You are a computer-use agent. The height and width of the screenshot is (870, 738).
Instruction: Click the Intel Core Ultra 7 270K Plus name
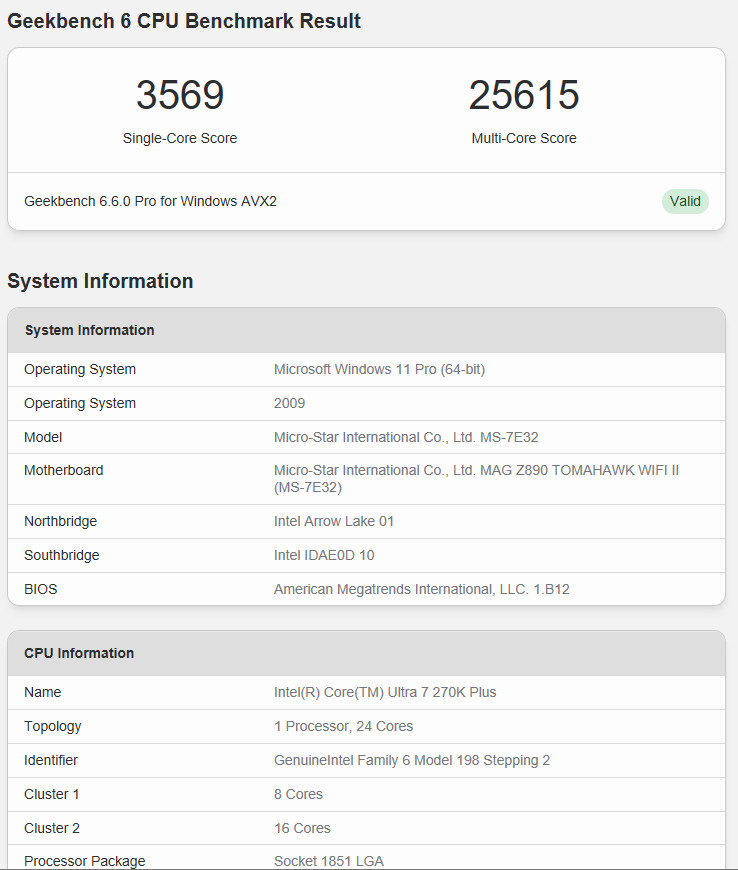pos(385,692)
